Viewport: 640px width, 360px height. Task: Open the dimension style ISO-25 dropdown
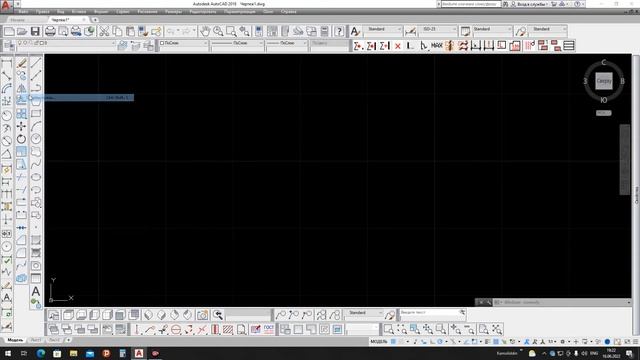tap(437, 29)
